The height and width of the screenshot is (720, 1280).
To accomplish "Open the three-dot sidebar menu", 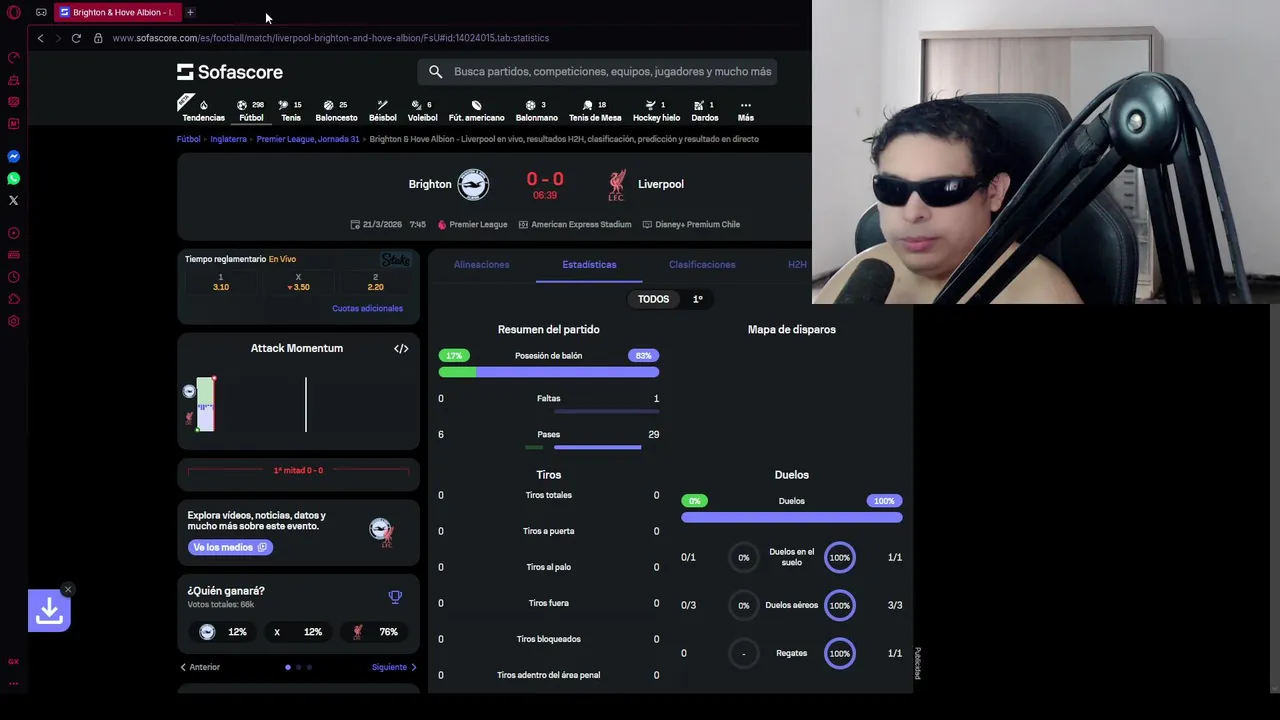I will [13, 684].
